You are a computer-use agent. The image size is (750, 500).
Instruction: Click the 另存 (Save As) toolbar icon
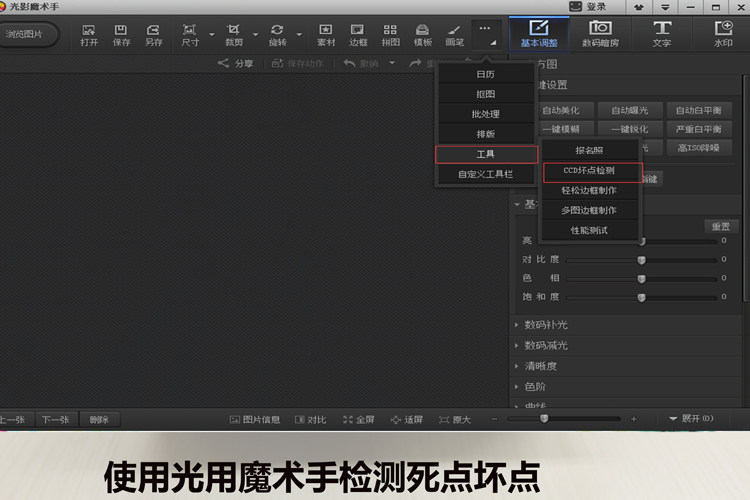point(154,35)
